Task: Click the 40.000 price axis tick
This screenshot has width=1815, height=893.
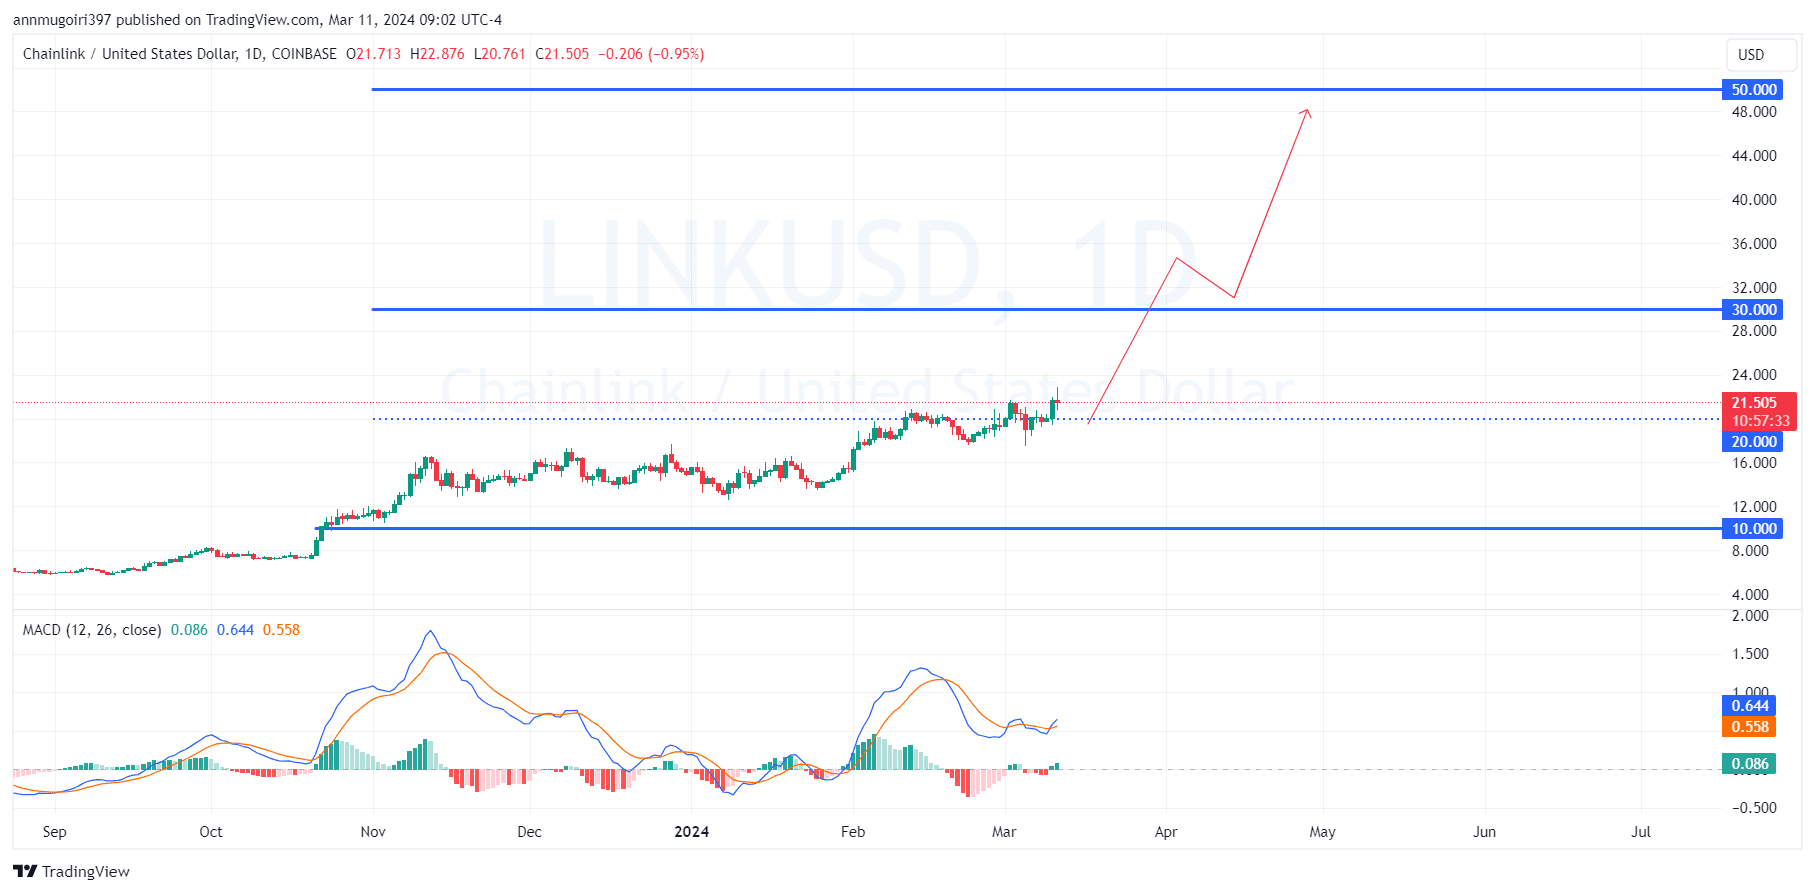Action: (1754, 200)
